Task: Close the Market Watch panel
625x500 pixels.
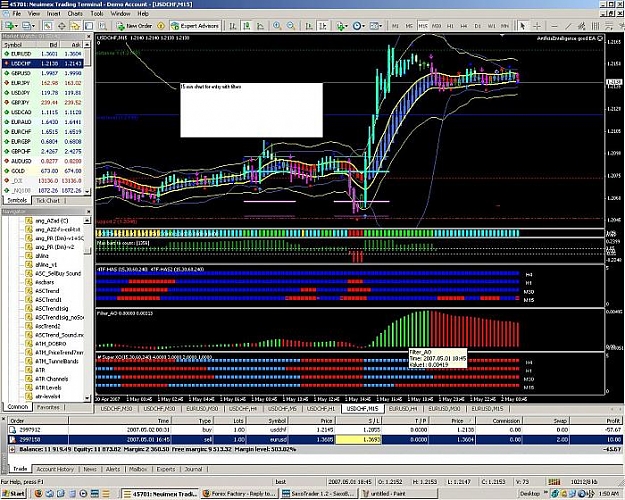Action: coord(89,36)
